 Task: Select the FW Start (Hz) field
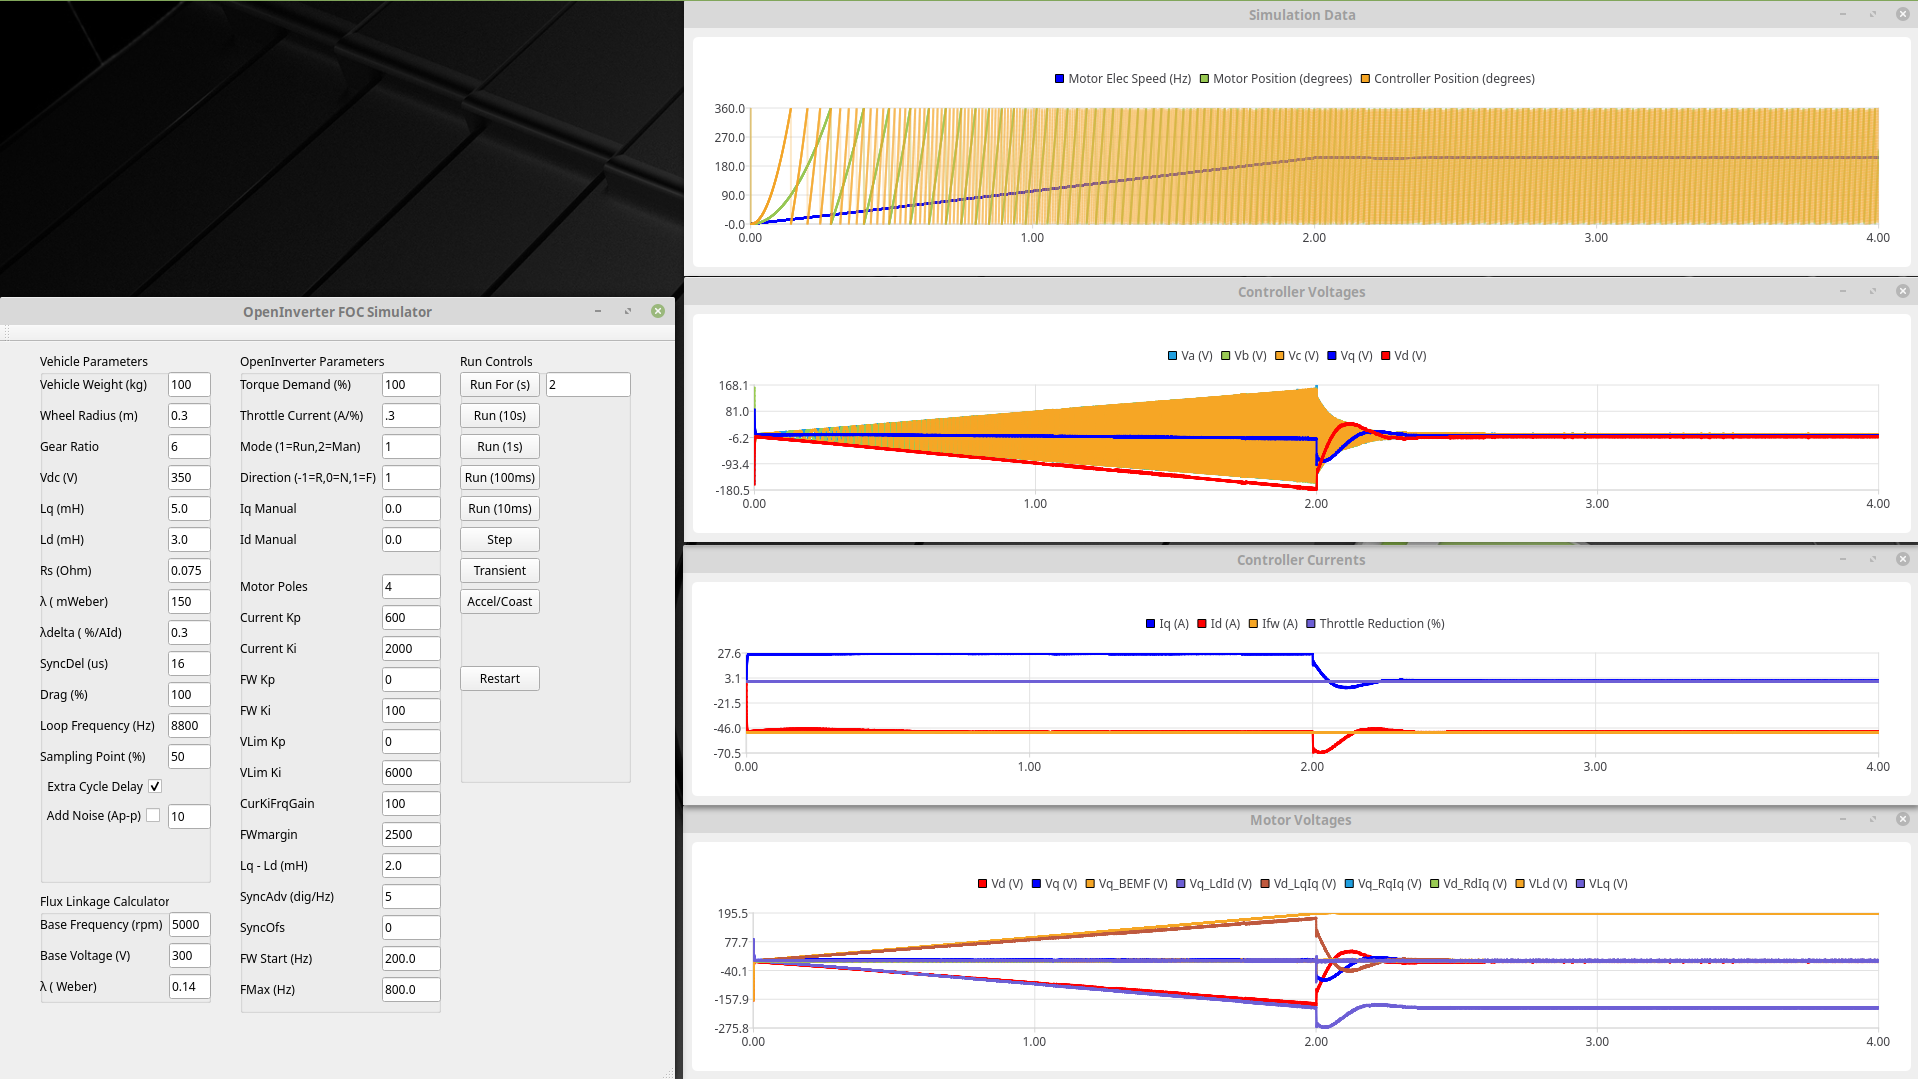pyautogui.click(x=410, y=959)
